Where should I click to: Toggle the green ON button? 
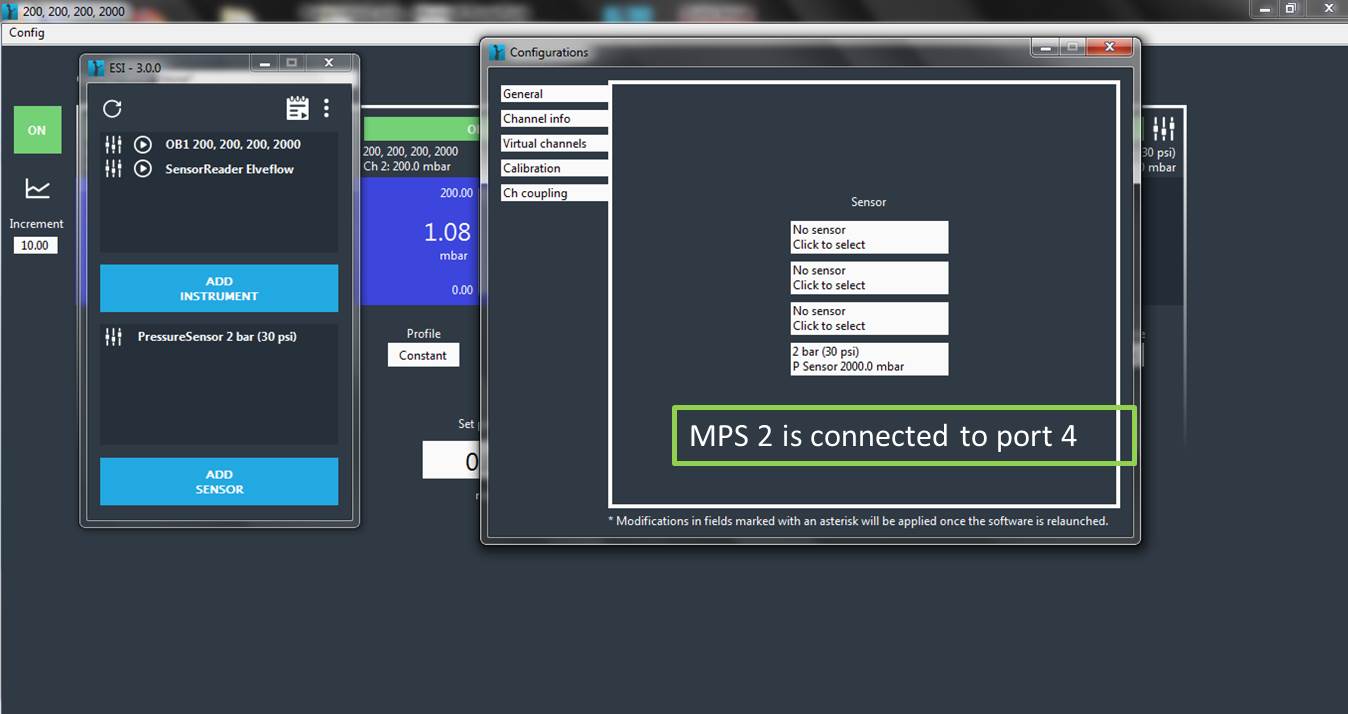(x=37, y=130)
